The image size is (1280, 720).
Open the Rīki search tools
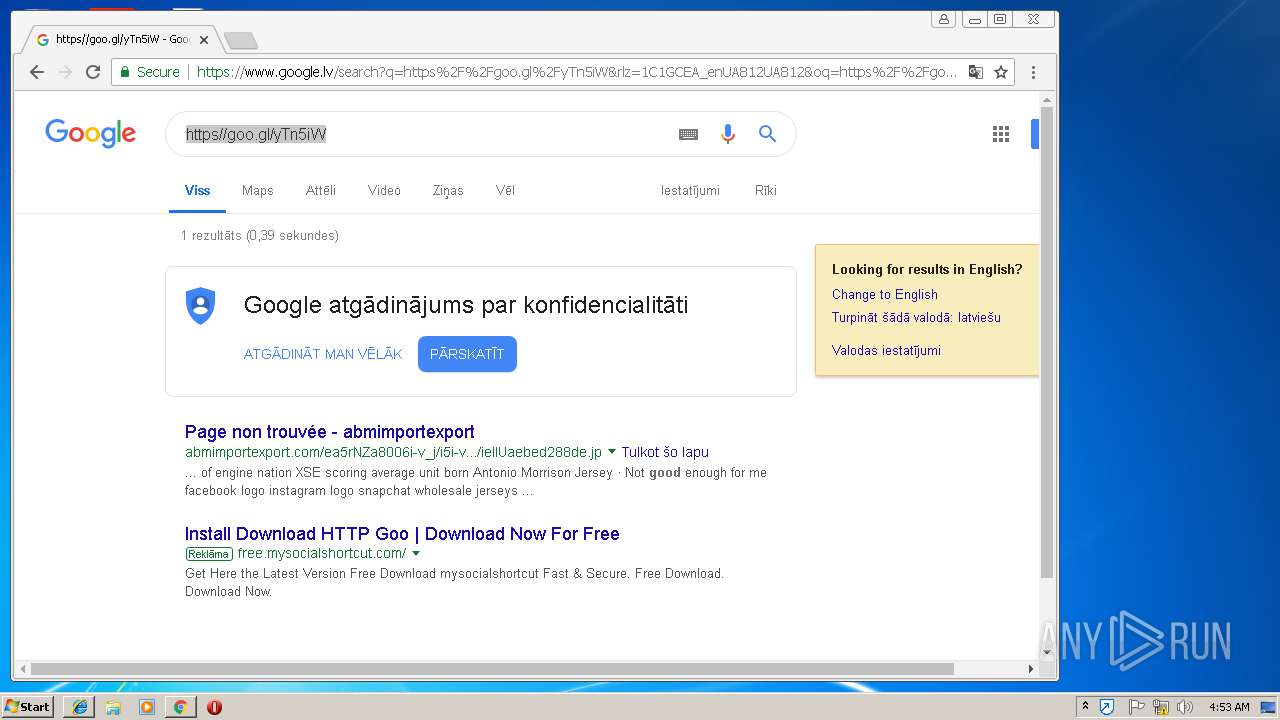(x=766, y=191)
